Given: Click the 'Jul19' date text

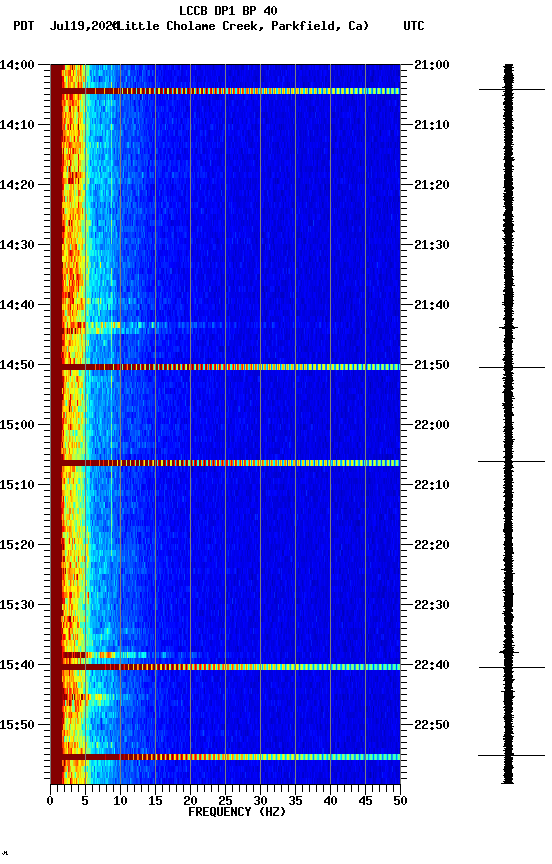Looking at the screenshot, I should point(67,26).
